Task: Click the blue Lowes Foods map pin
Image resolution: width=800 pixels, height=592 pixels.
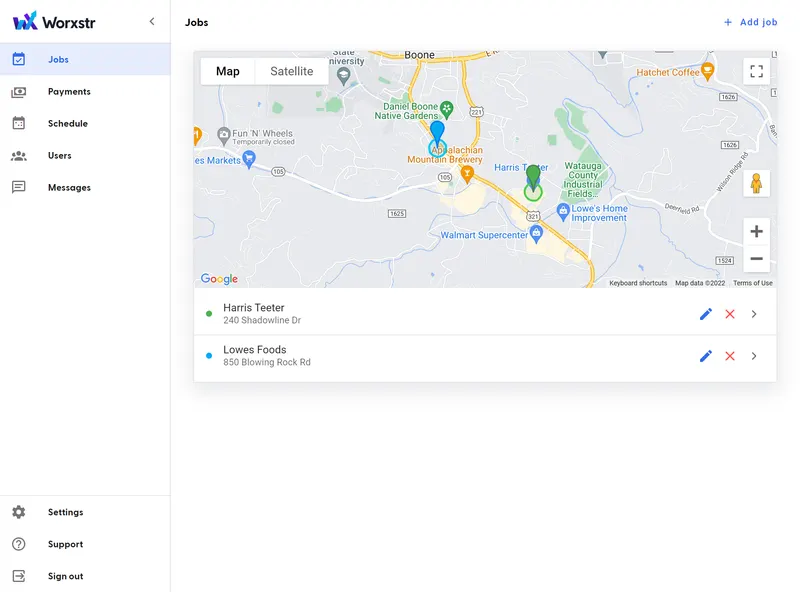Action: tap(437, 134)
